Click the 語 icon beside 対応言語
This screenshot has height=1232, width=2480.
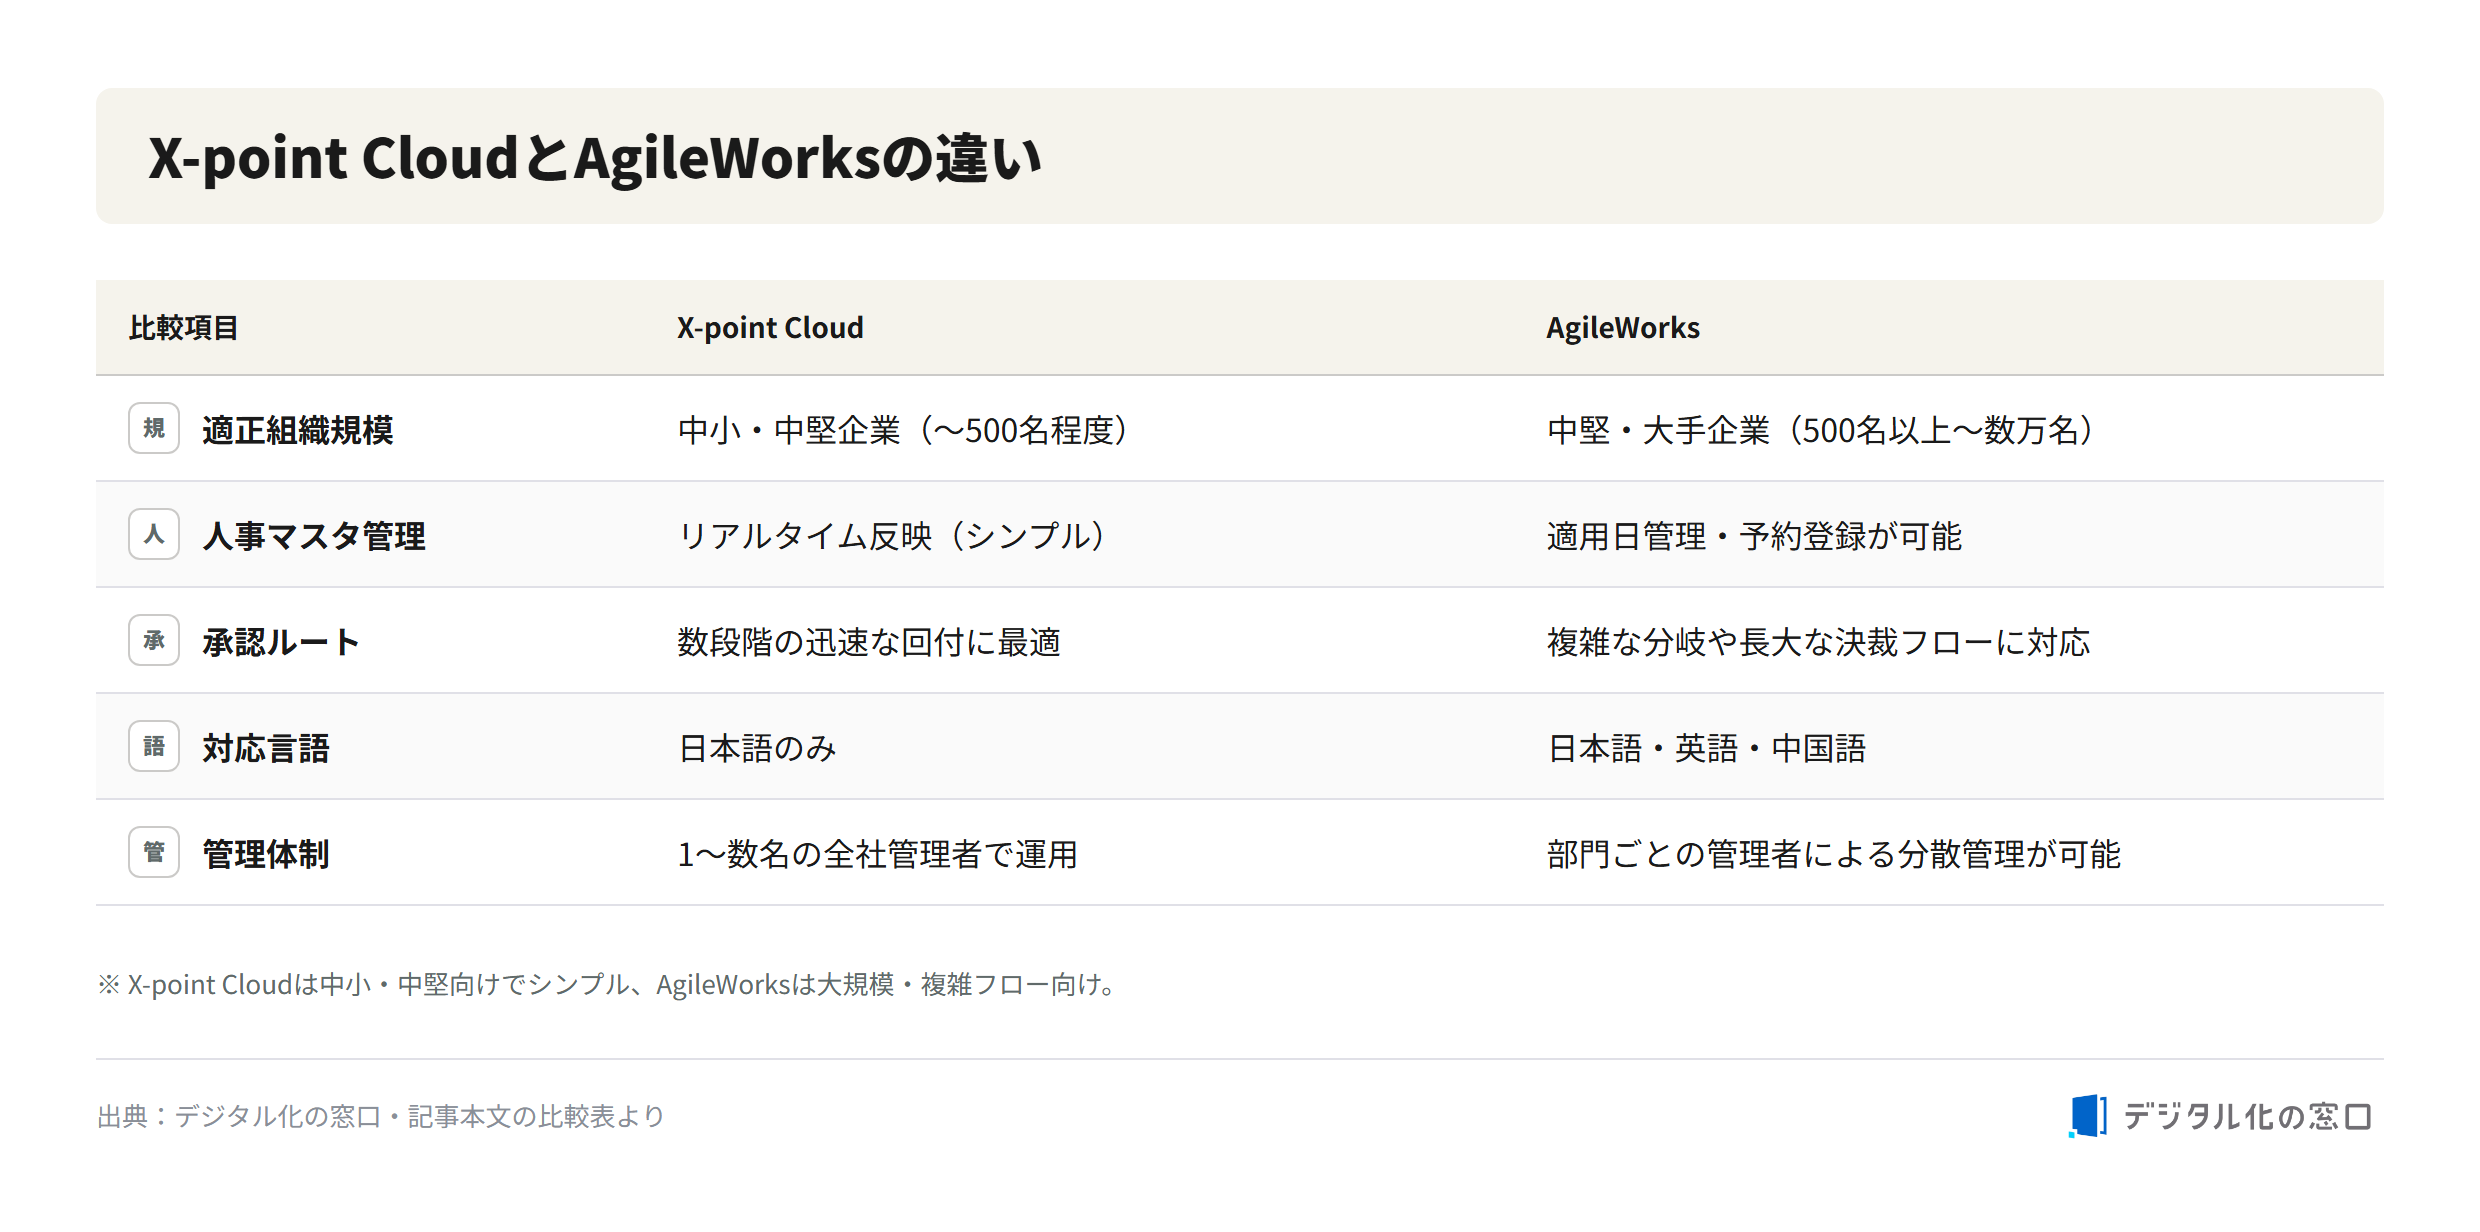(154, 746)
